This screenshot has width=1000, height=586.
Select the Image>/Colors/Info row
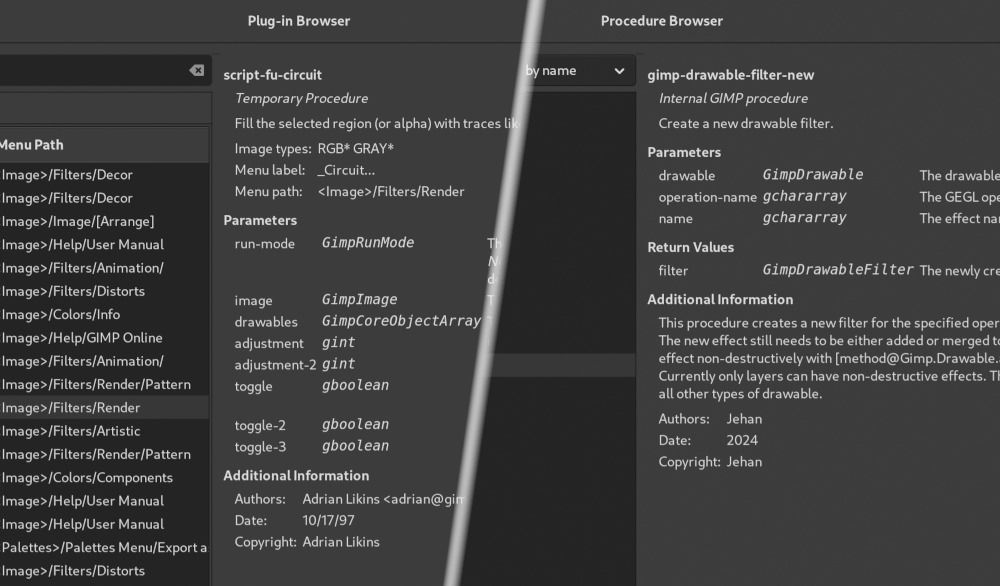point(104,314)
